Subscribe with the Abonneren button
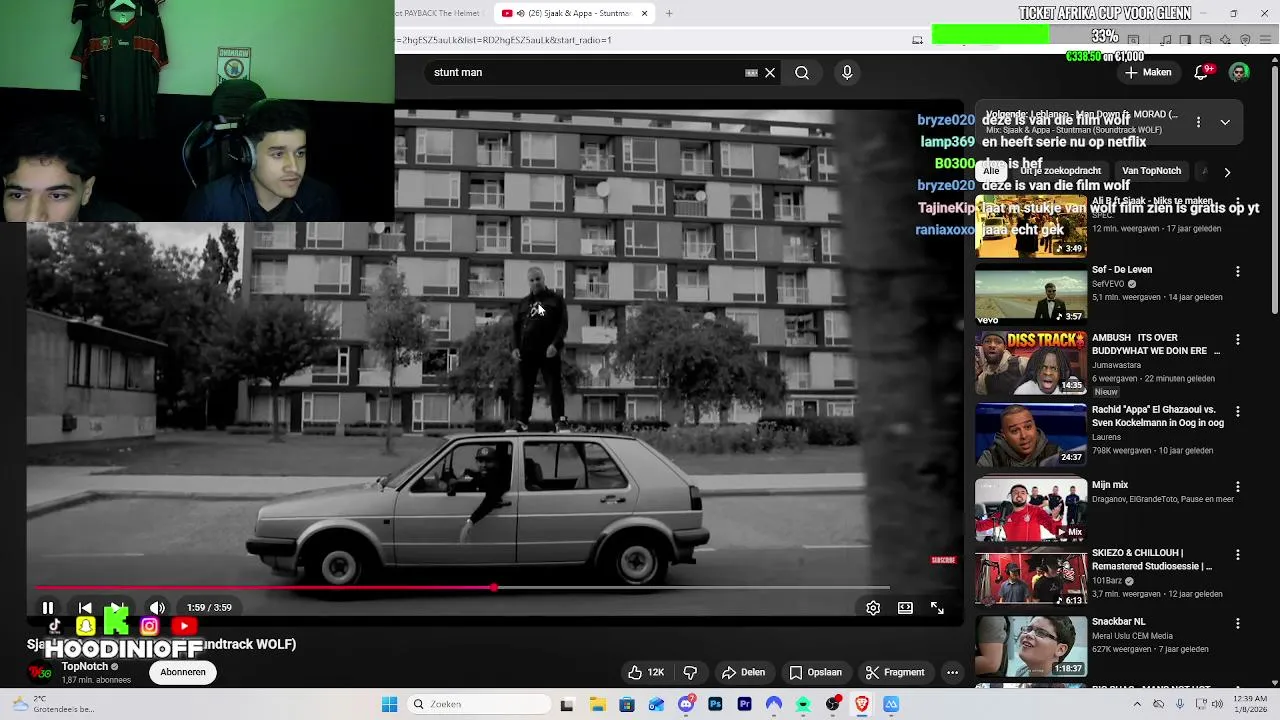 coord(183,672)
